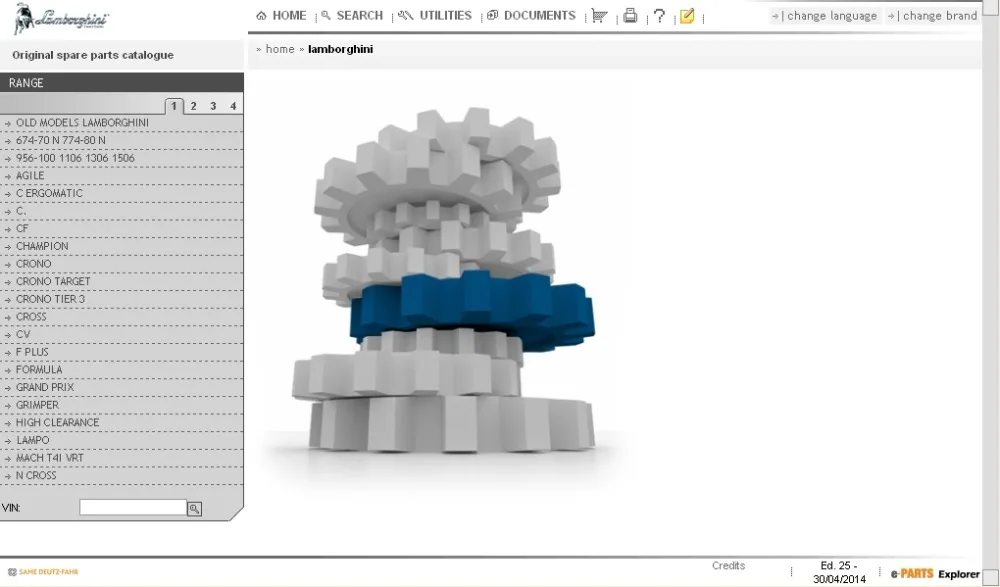Click the e-PARTS Explorer logo
1000x587 pixels.
pyautogui.click(x=935, y=574)
